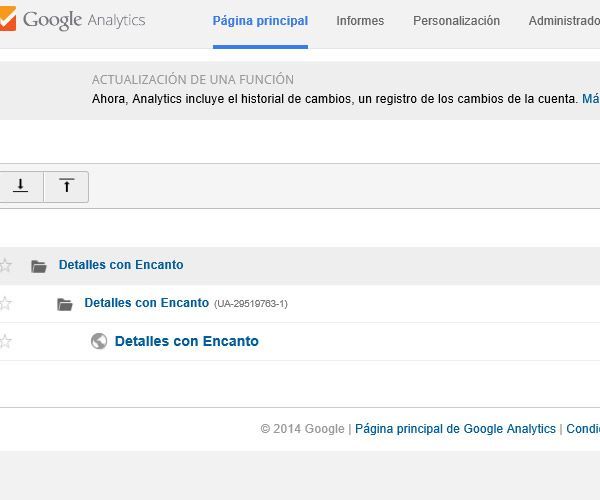The image size is (600, 500).
Task: Click the folder icon beside property UA-29519763-1
Action: click(65, 305)
